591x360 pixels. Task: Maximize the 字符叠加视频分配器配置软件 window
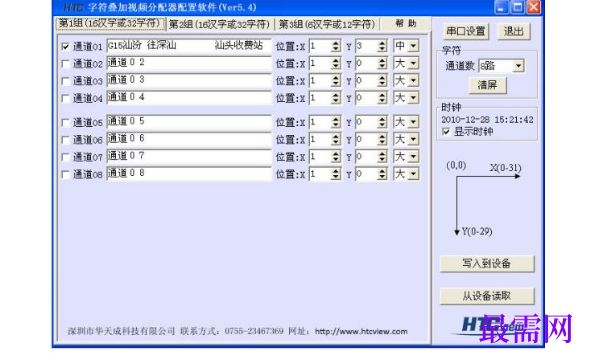tap(518, 7)
